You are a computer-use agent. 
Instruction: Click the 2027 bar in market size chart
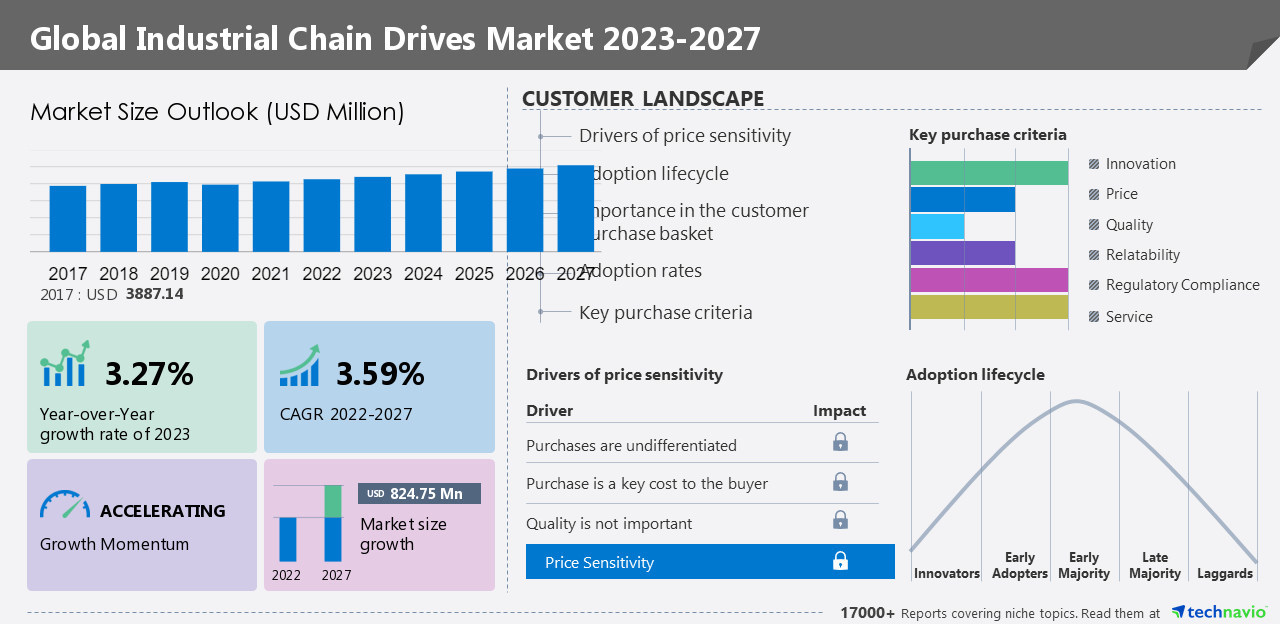pyautogui.click(x=575, y=208)
